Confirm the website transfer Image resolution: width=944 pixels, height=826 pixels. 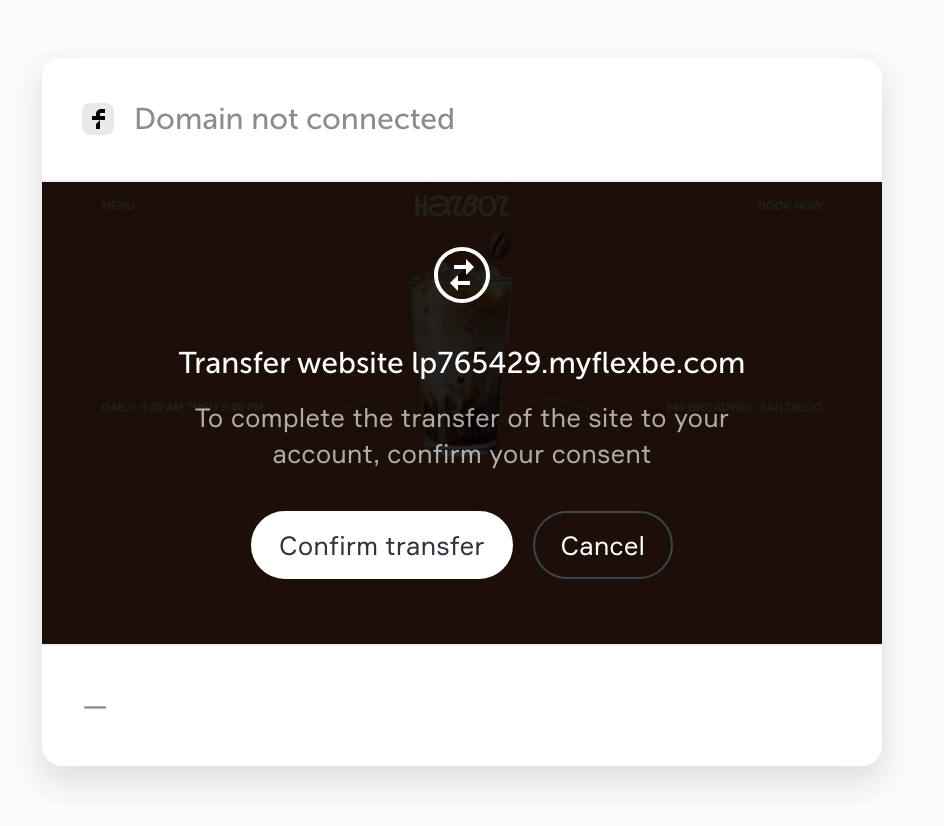pyautogui.click(x=382, y=545)
